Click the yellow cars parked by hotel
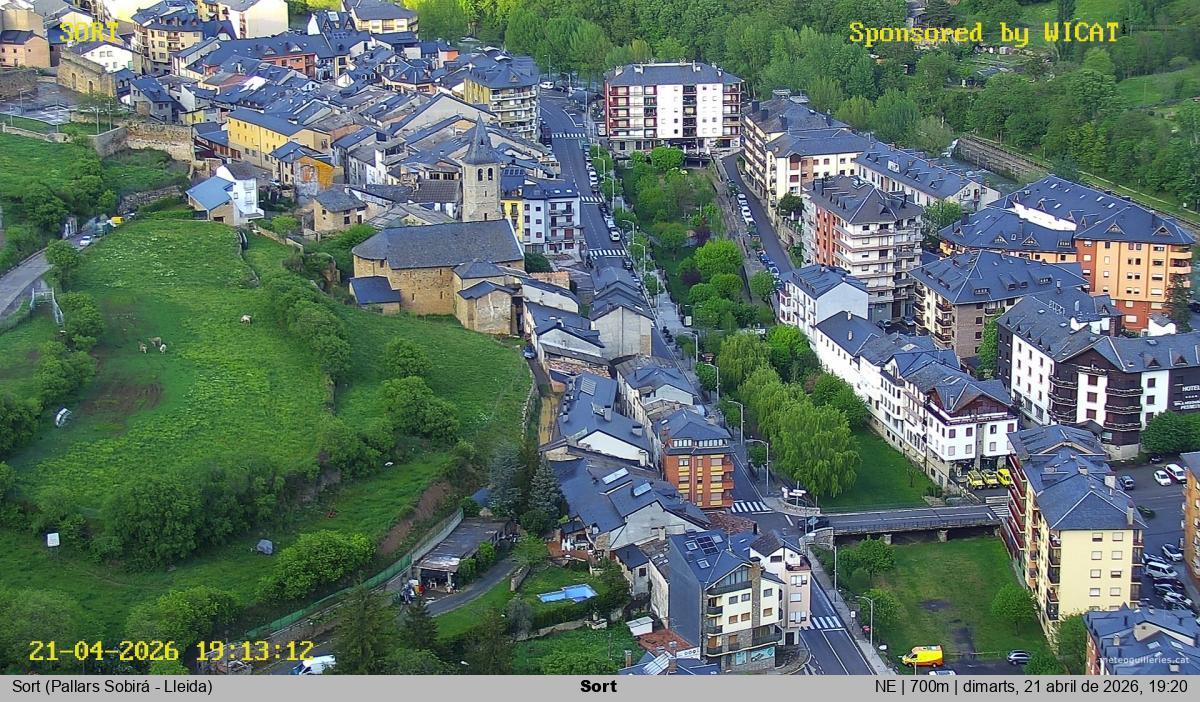 pyautogui.click(x=988, y=478)
